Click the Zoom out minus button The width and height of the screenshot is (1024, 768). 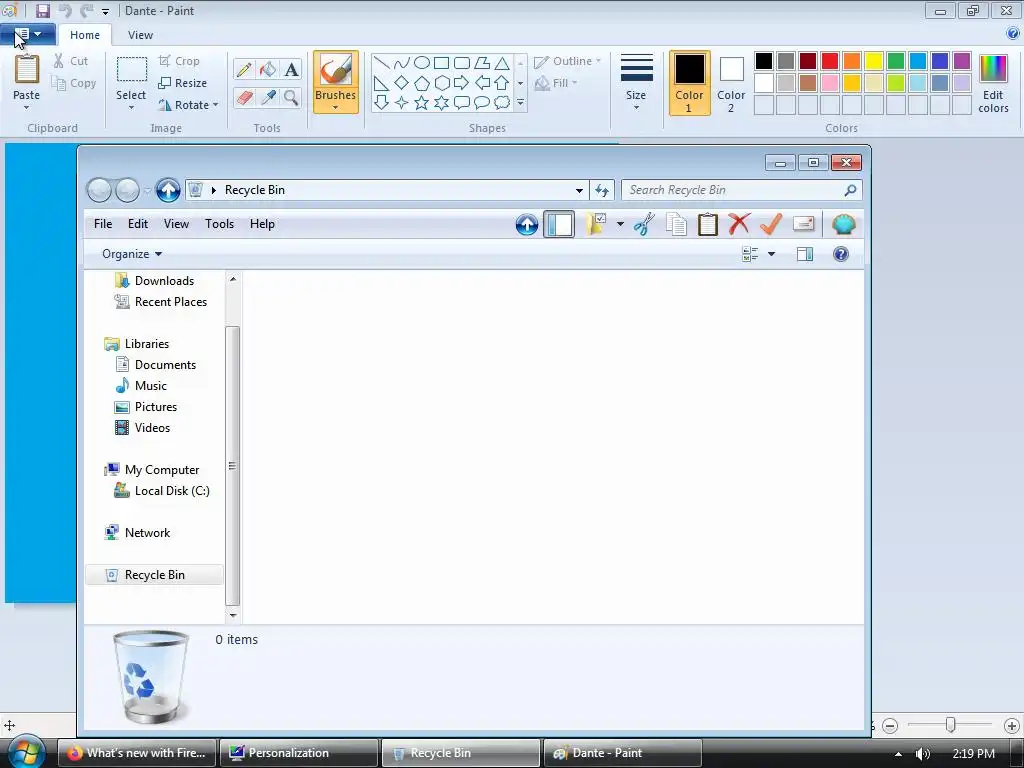click(889, 726)
